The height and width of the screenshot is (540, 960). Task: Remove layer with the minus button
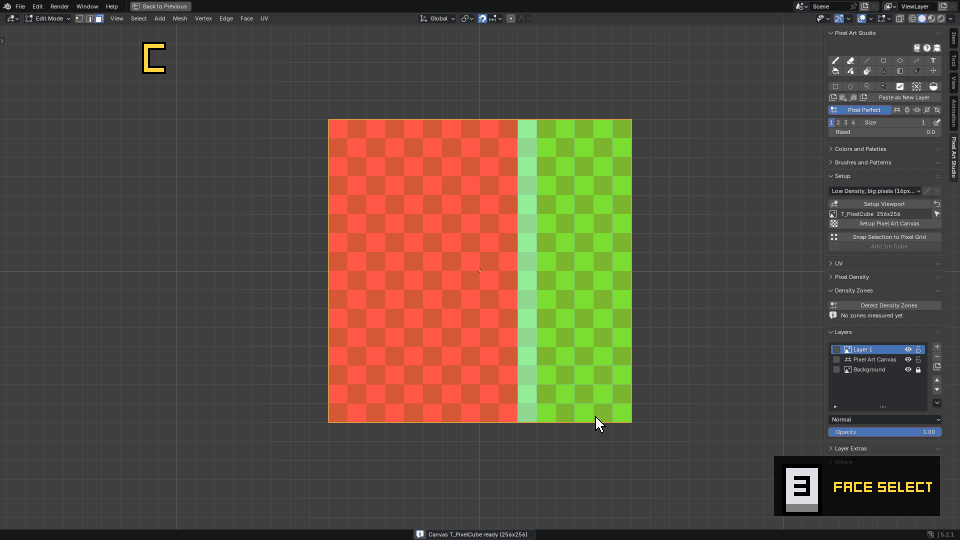(x=937, y=357)
